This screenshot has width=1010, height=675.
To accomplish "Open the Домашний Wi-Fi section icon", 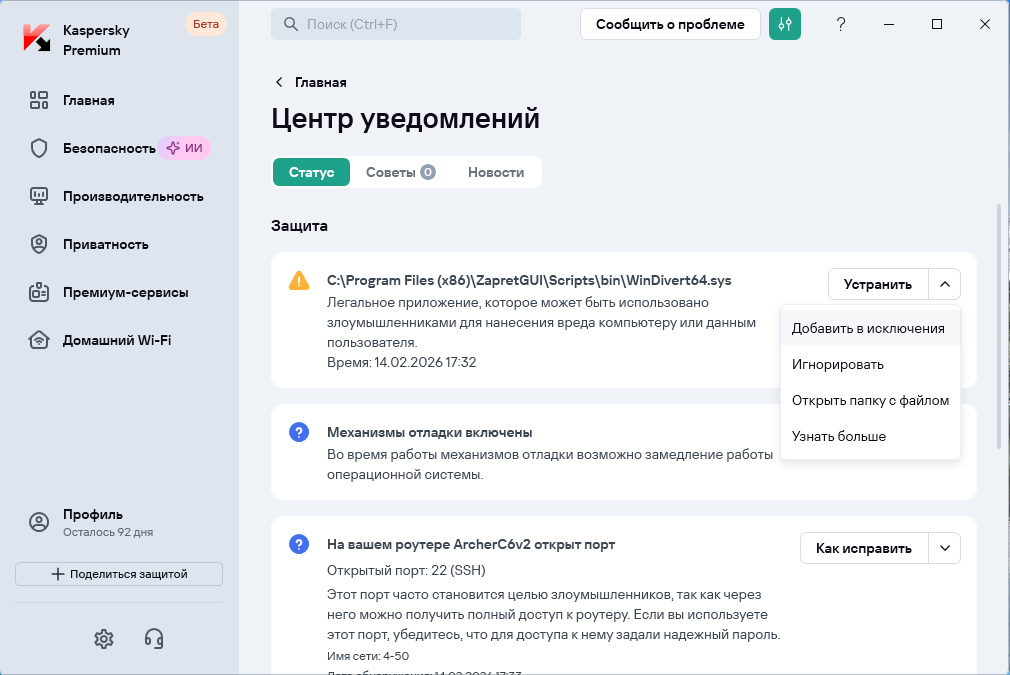I will tap(40, 340).
